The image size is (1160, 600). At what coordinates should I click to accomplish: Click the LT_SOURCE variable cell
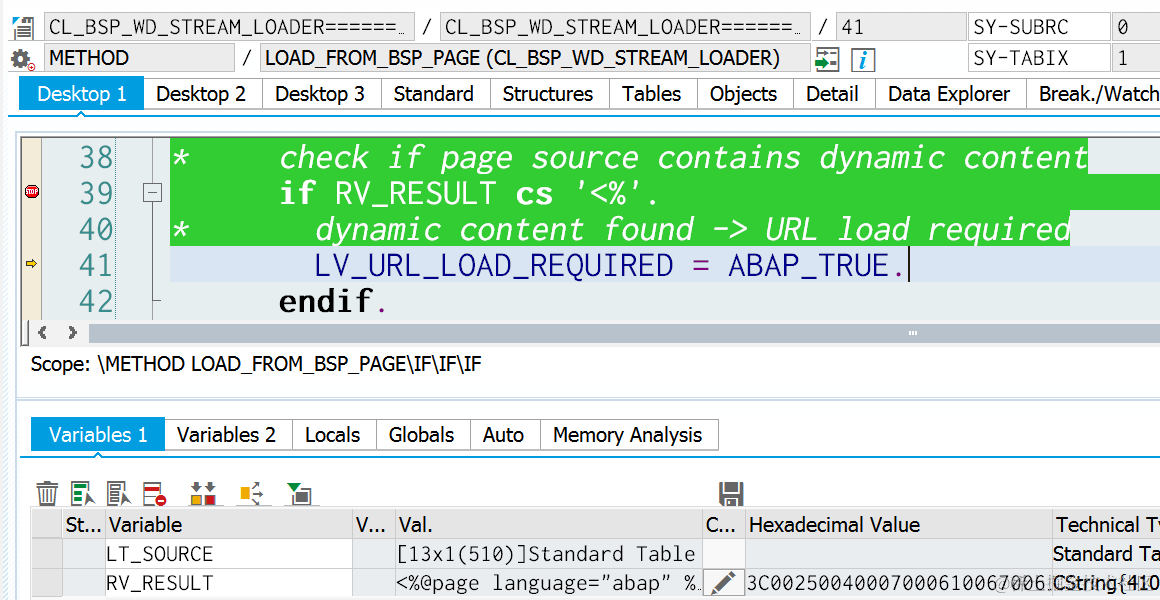229,554
